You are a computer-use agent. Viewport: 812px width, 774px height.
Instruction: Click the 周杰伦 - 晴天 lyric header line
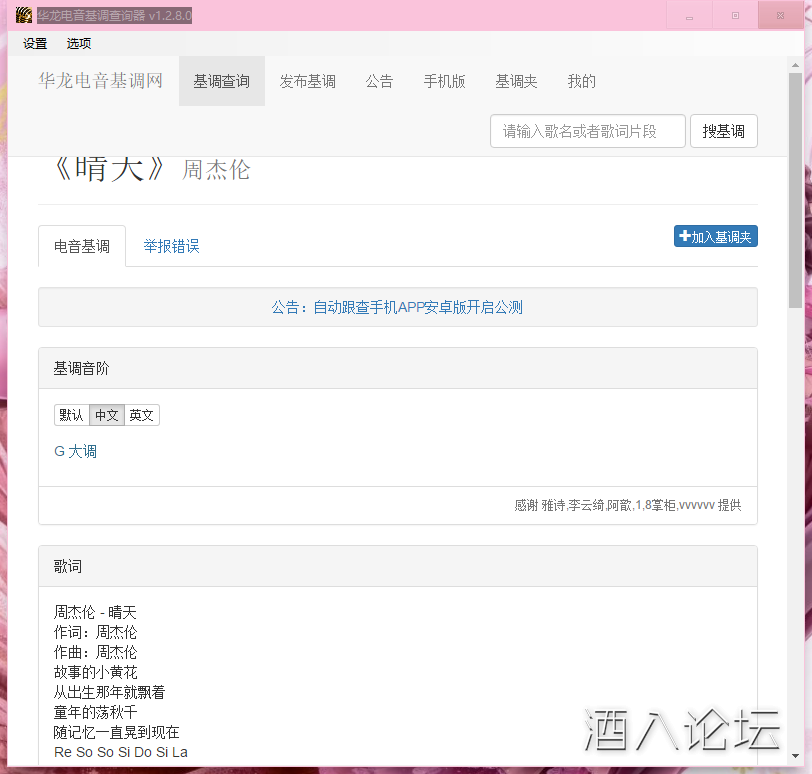95,612
